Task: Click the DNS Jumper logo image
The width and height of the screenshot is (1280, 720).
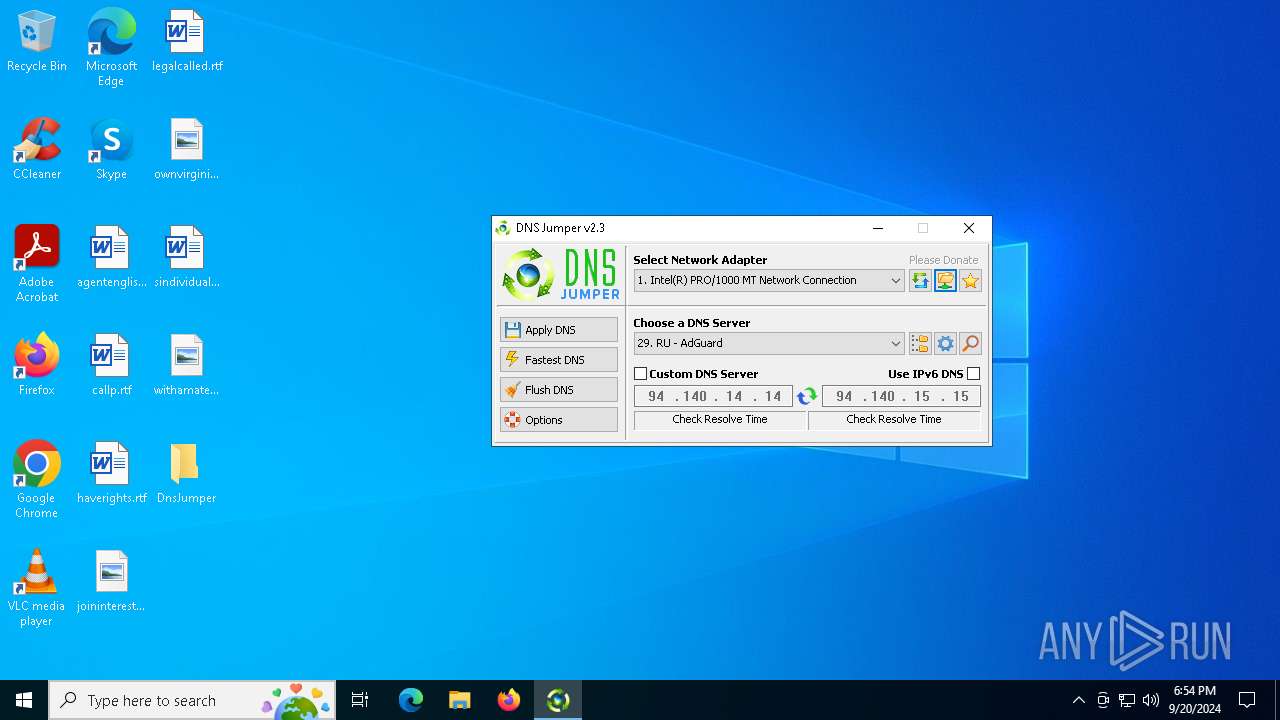Action: click(x=560, y=274)
